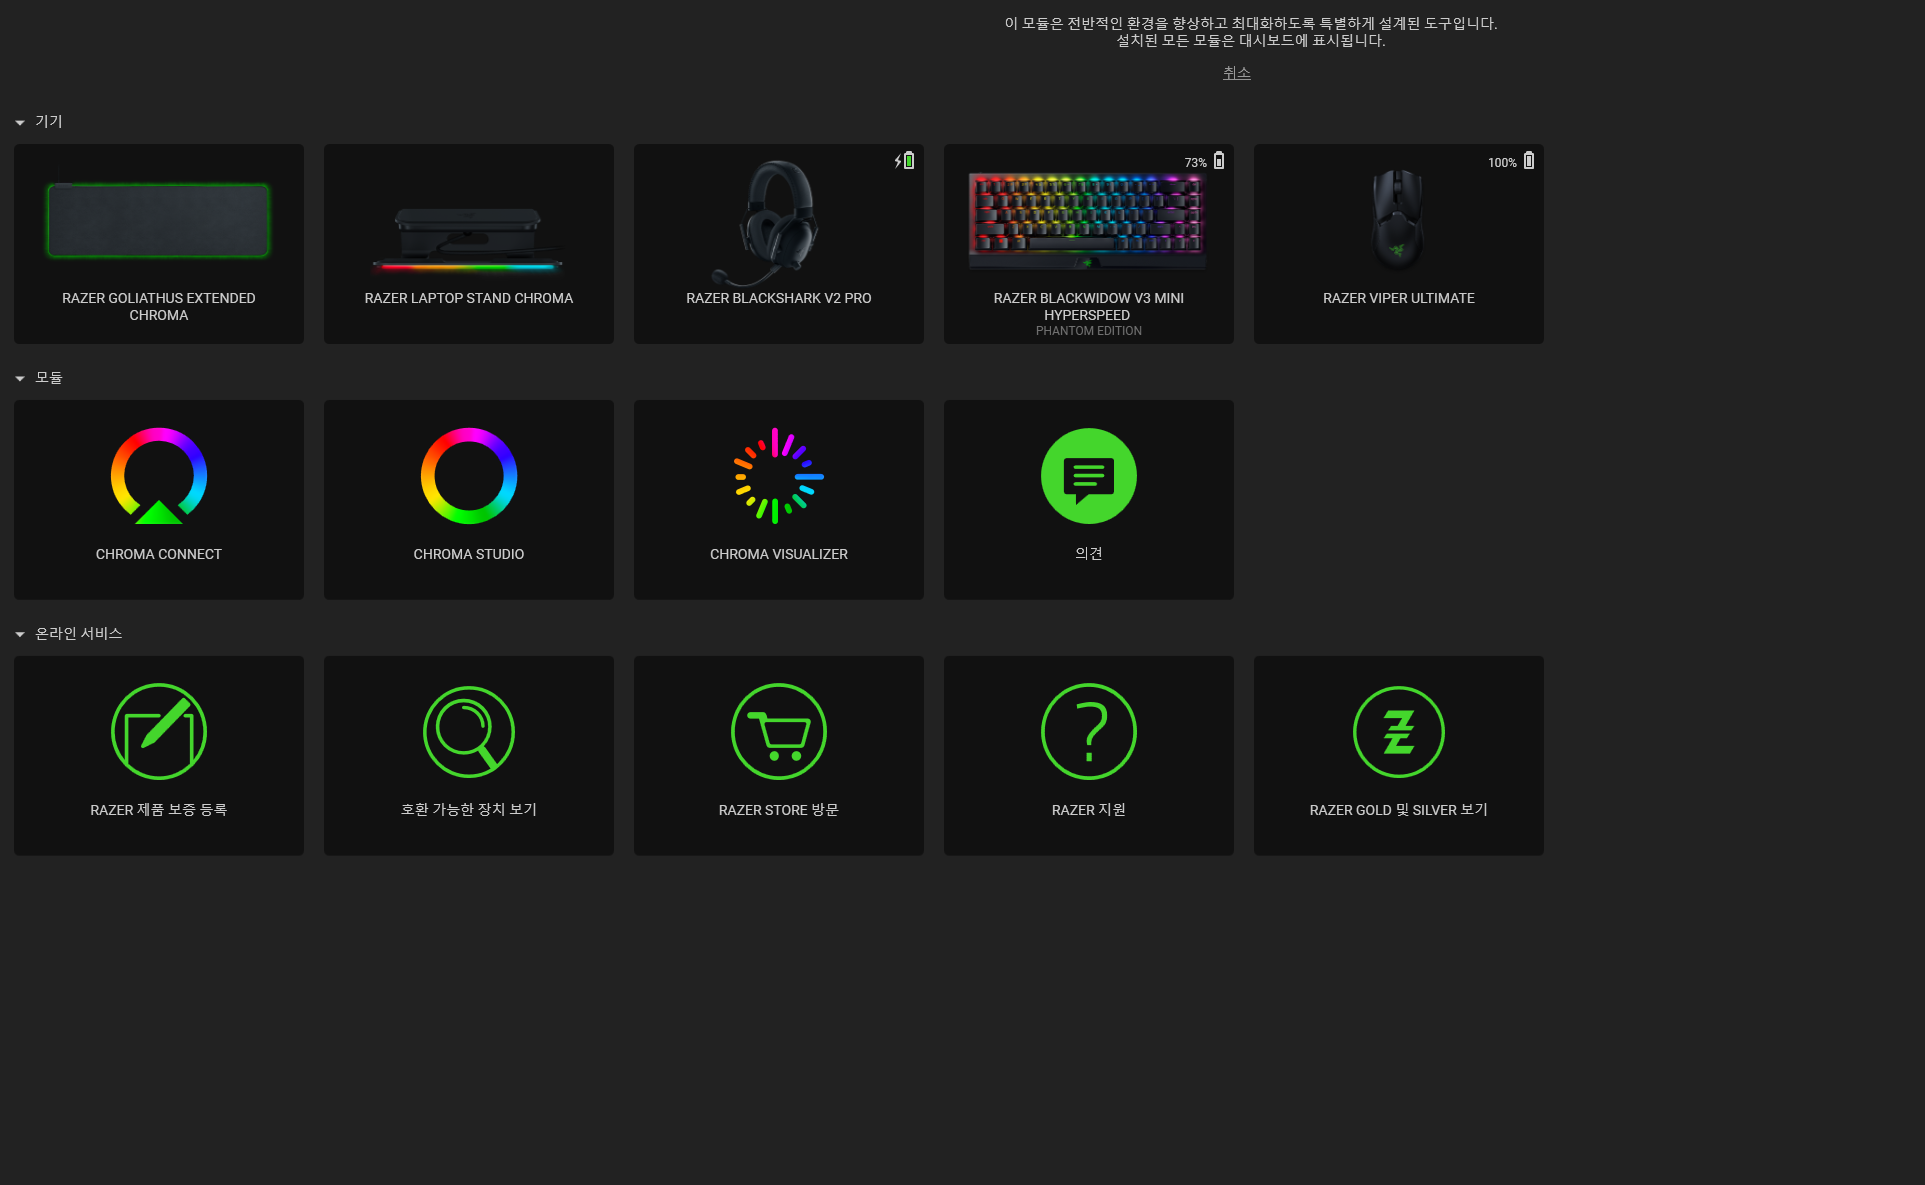Open Razer Gold and Silver icon
Screen dimensions: 1925x1185
[1399, 732]
